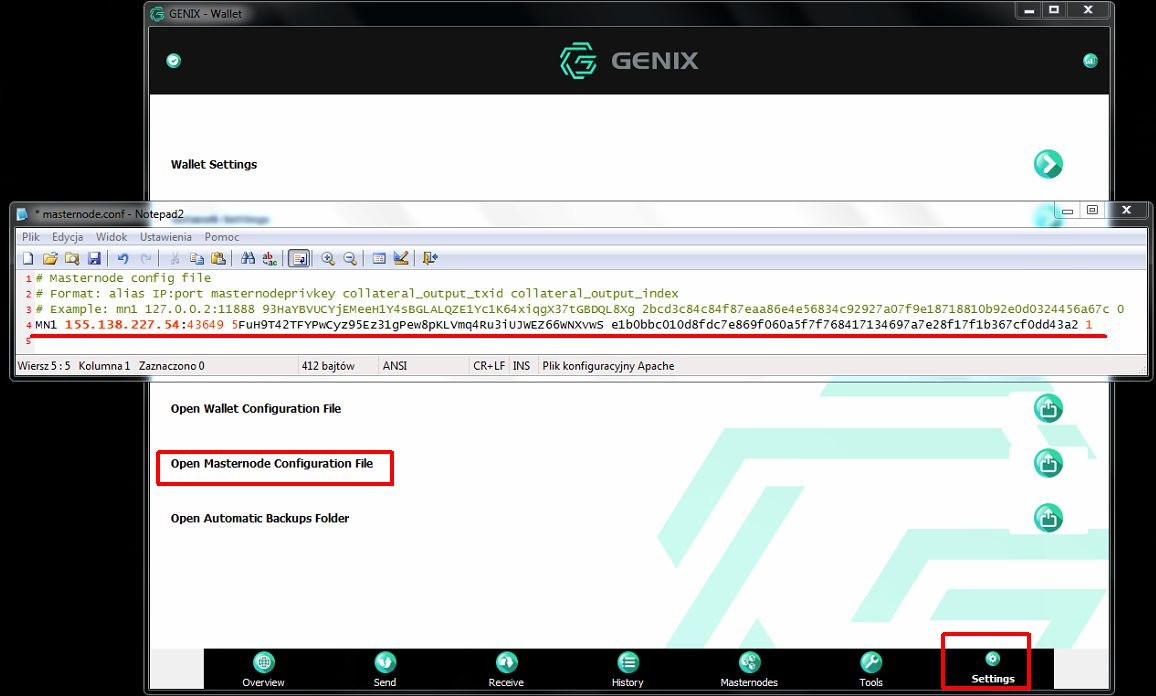Click '412 bajtów' in status bar
Image resolution: width=1156 pixels, height=696 pixels.
[x=328, y=366]
